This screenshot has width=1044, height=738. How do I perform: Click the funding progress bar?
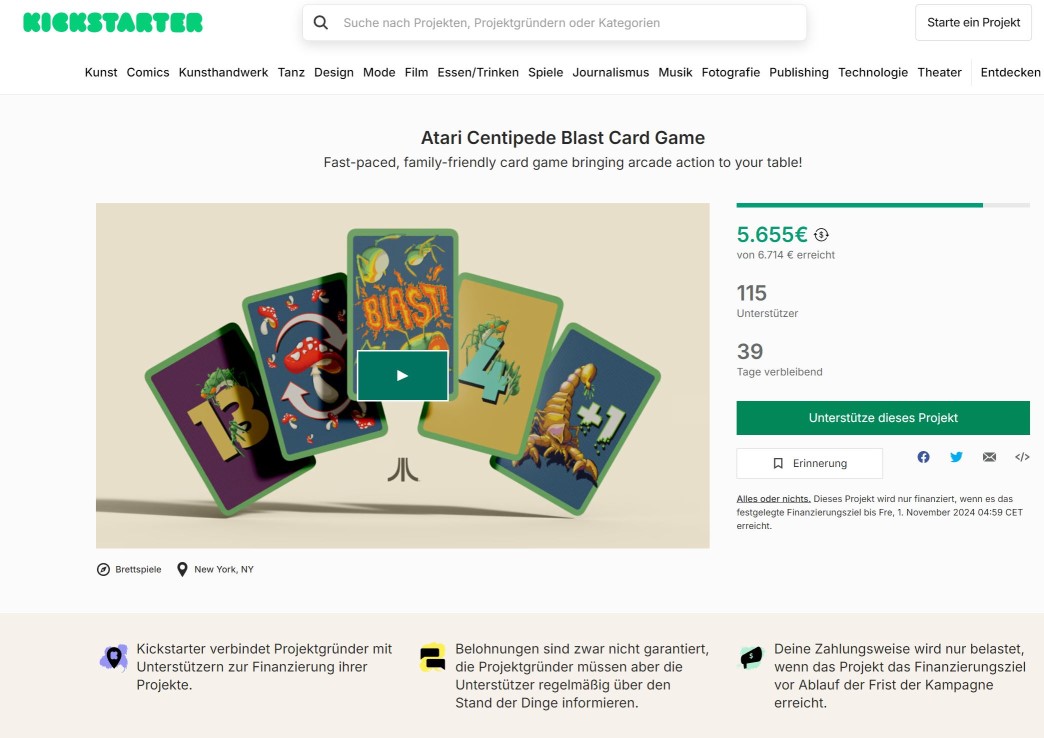(883, 205)
